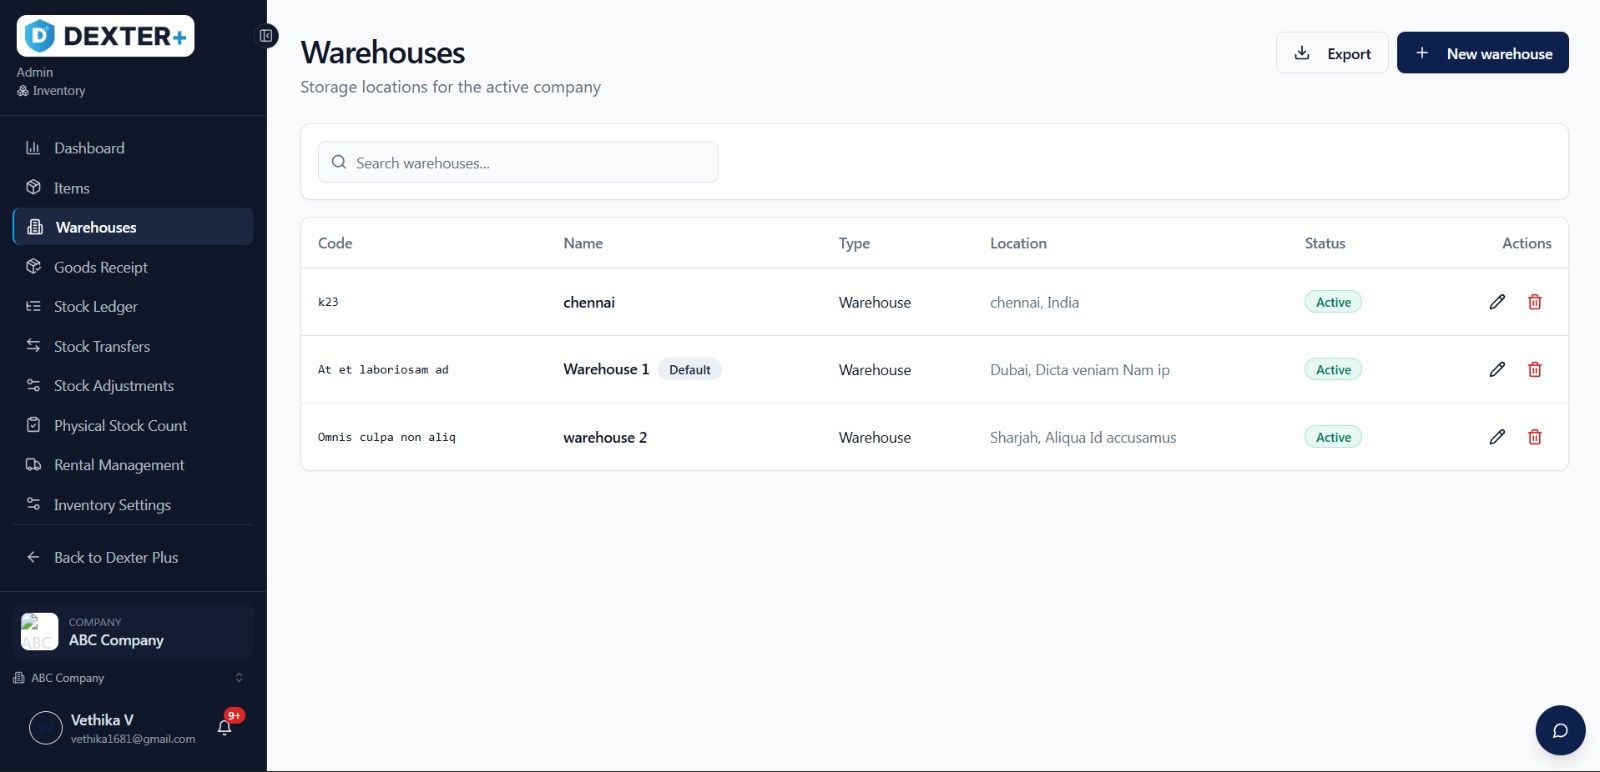The height and width of the screenshot is (772, 1600).
Task: Delete Warehouse 1 with the trash icon
Action: pos(1535,370)
